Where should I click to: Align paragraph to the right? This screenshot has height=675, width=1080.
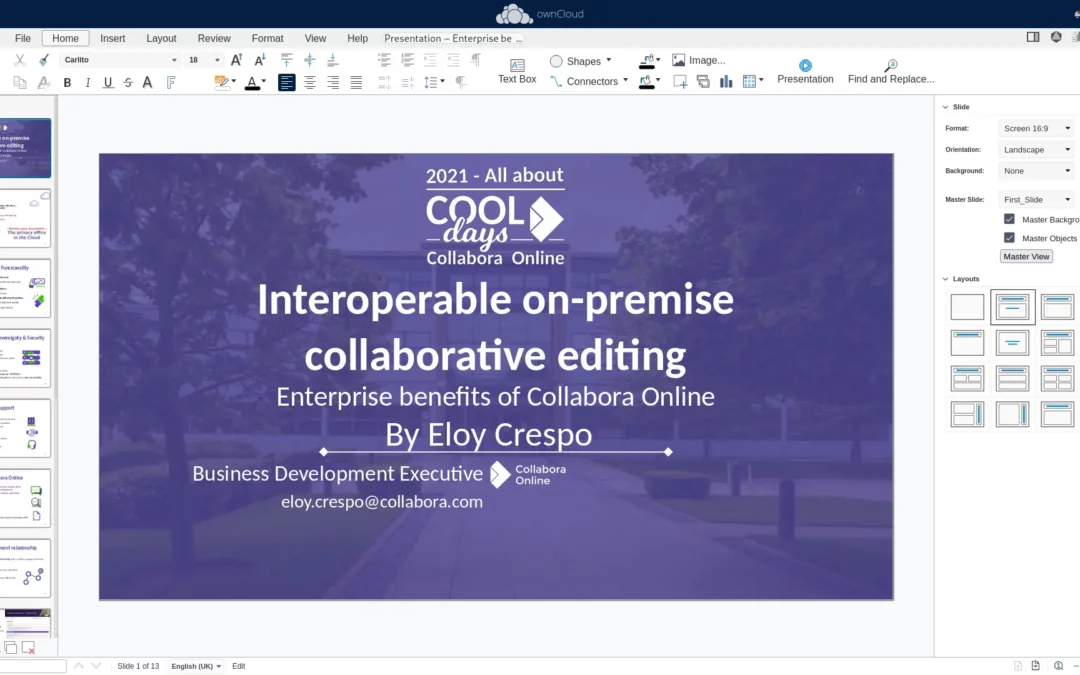point(333,83)
